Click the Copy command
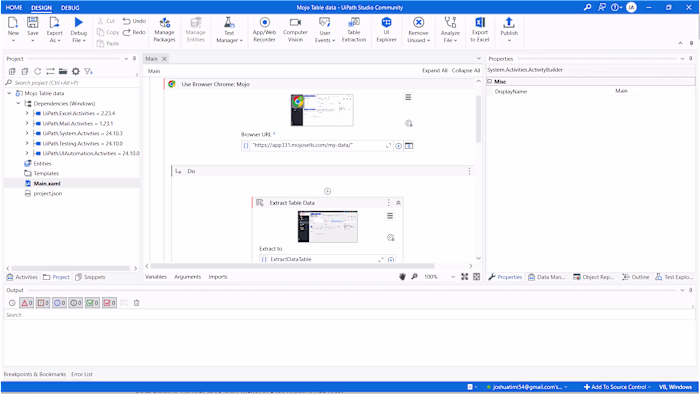The image size is (700, 394). (x=108, y=32)
